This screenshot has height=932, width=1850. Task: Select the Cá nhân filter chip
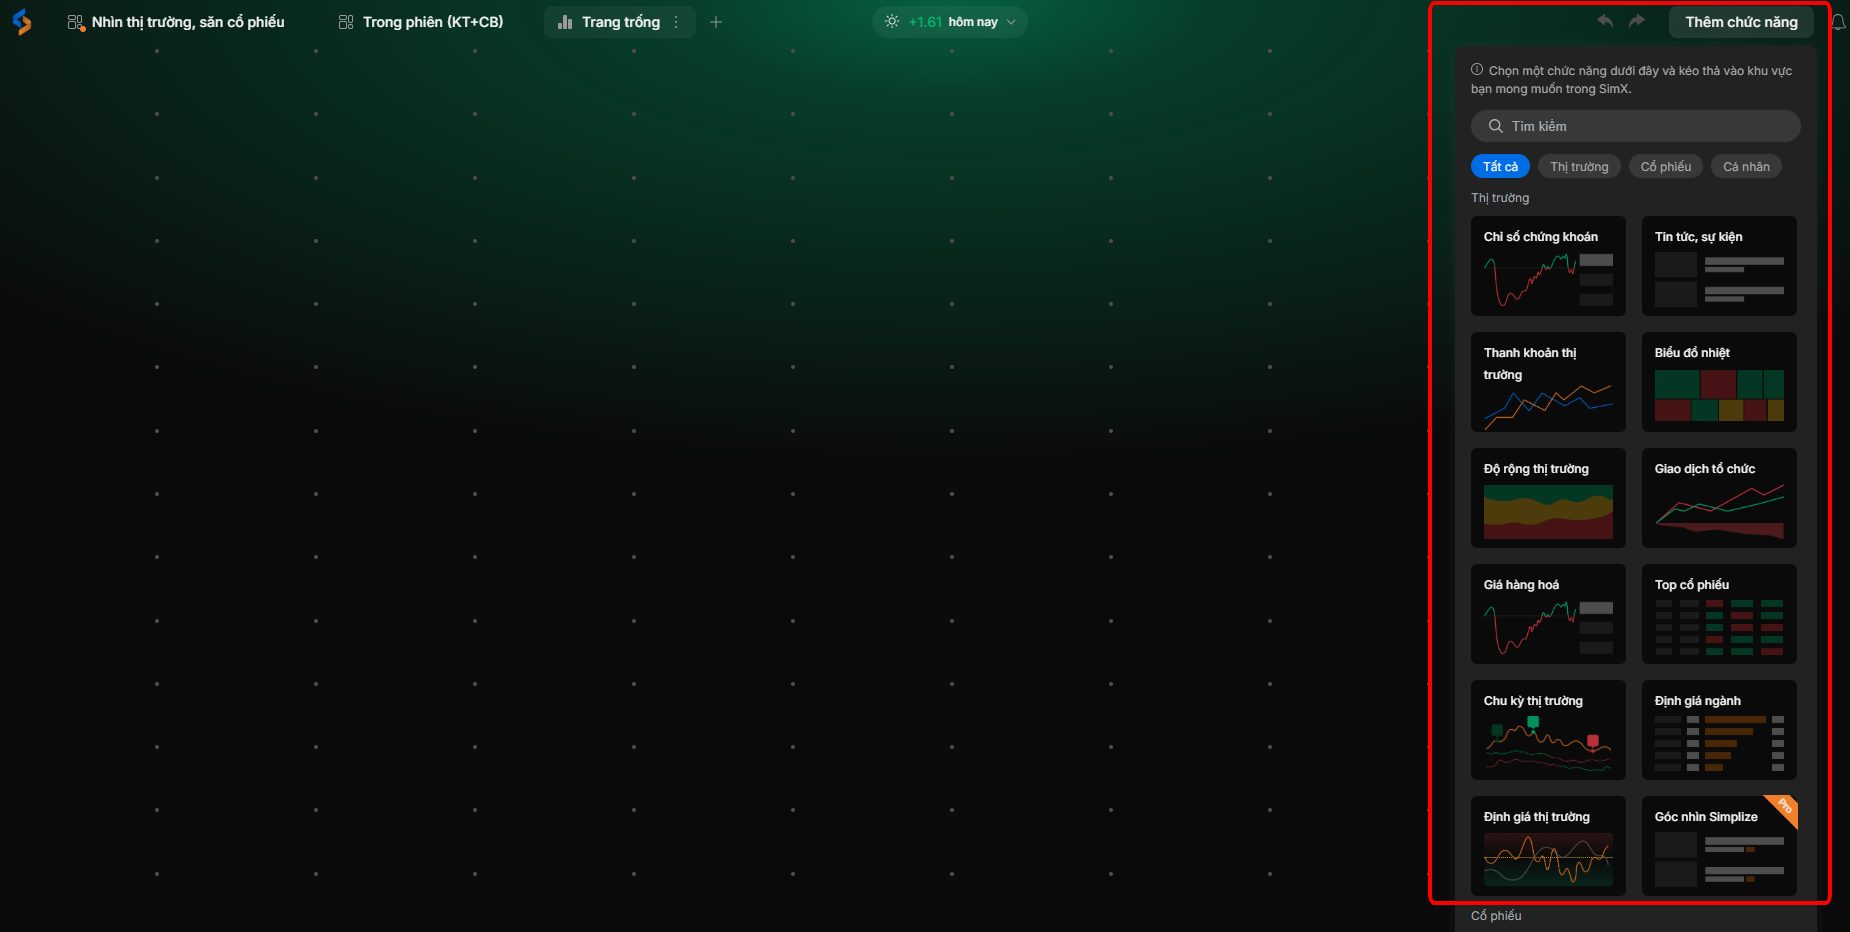pos(1746,167)
